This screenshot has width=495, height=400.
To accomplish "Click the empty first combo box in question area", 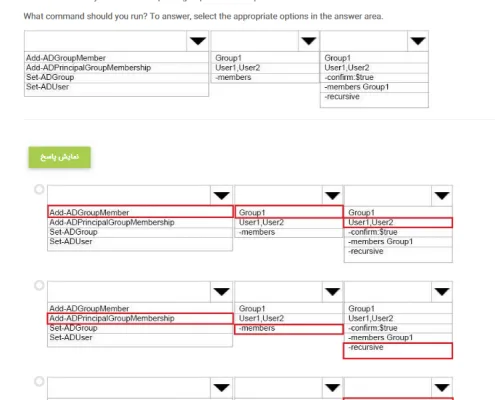I will click(105, 41).
